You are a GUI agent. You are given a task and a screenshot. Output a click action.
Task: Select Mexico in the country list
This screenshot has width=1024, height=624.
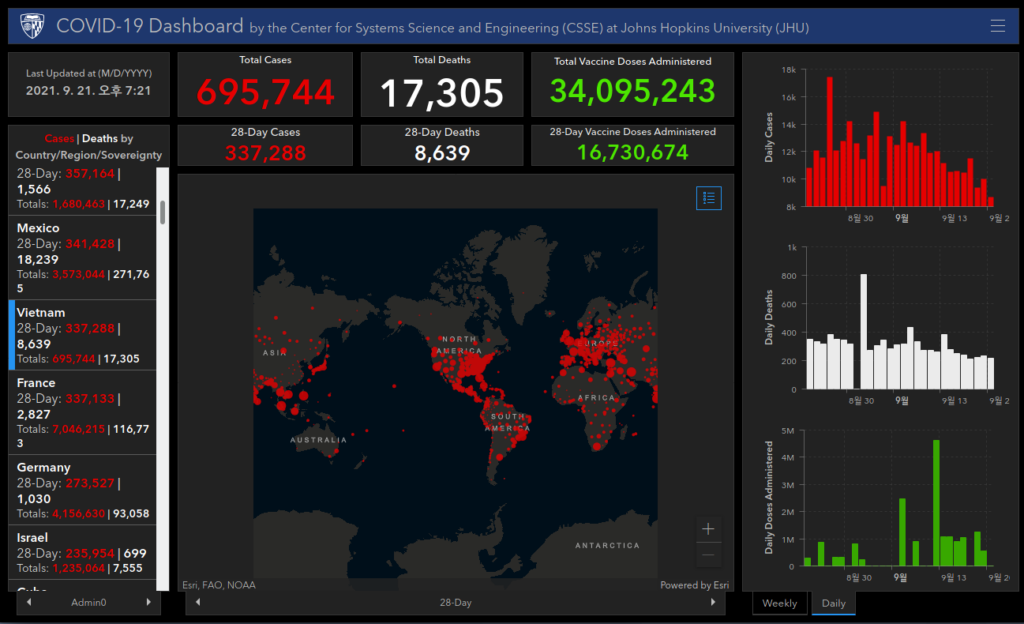click(82, 258)
